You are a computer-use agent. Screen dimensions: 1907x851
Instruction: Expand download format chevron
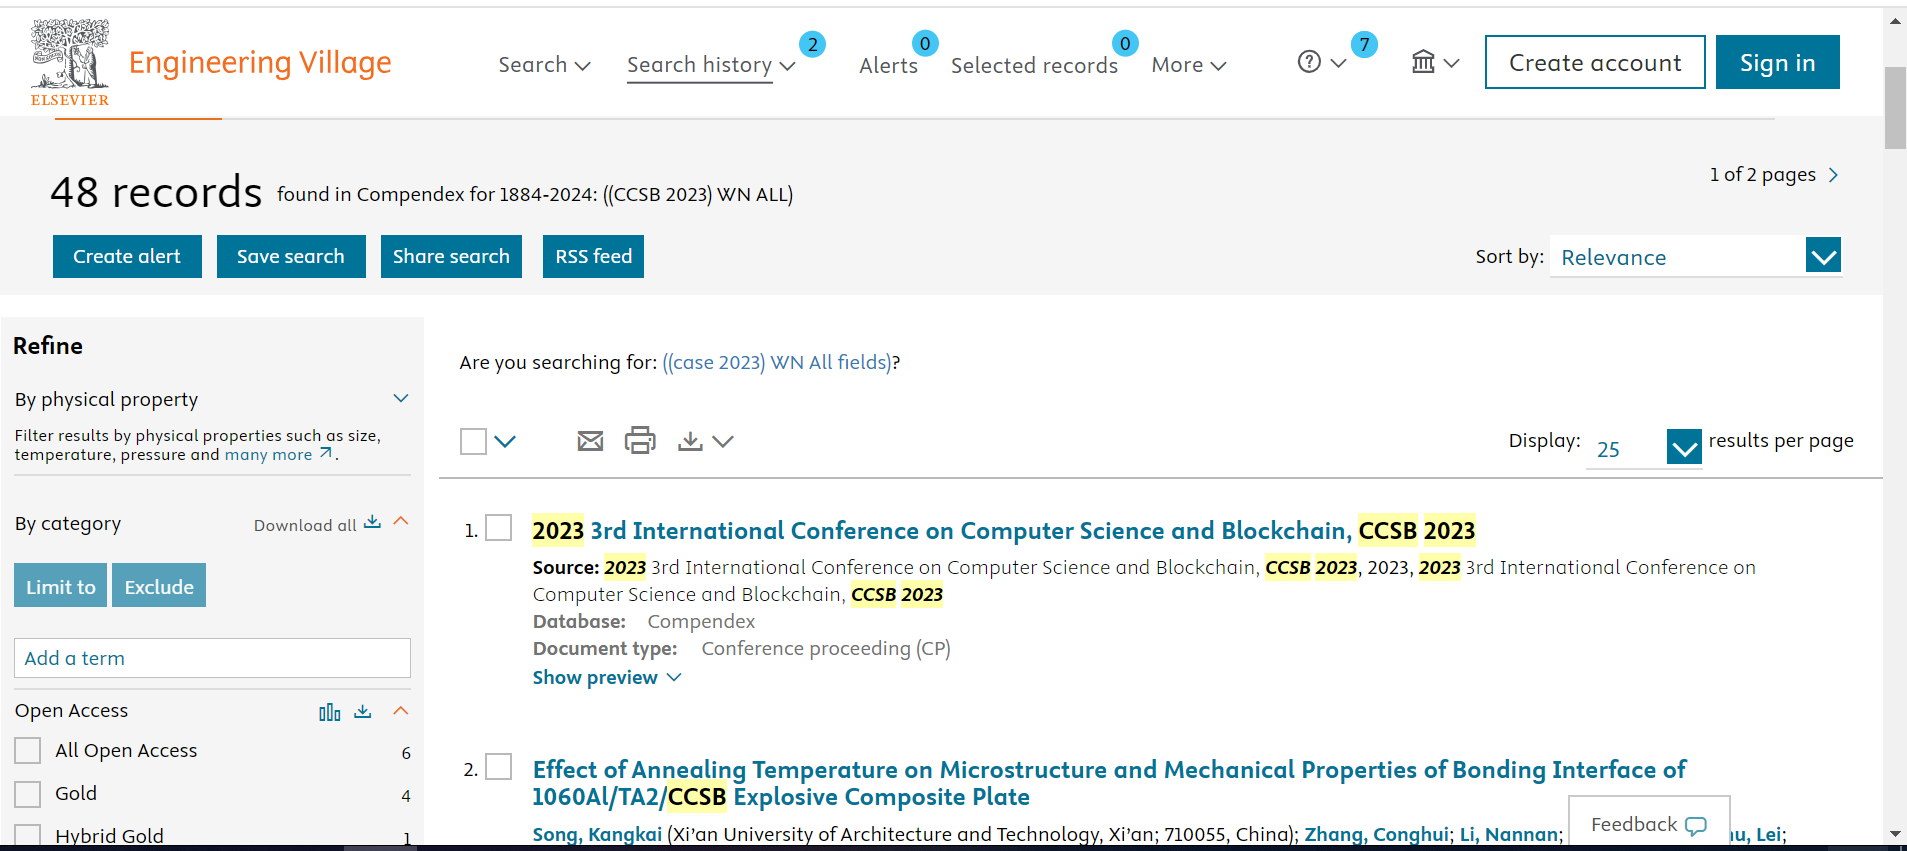point(723,441)
